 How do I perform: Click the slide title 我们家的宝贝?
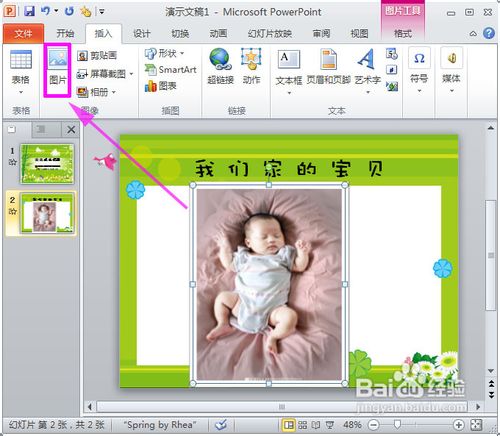pos(288,168)
